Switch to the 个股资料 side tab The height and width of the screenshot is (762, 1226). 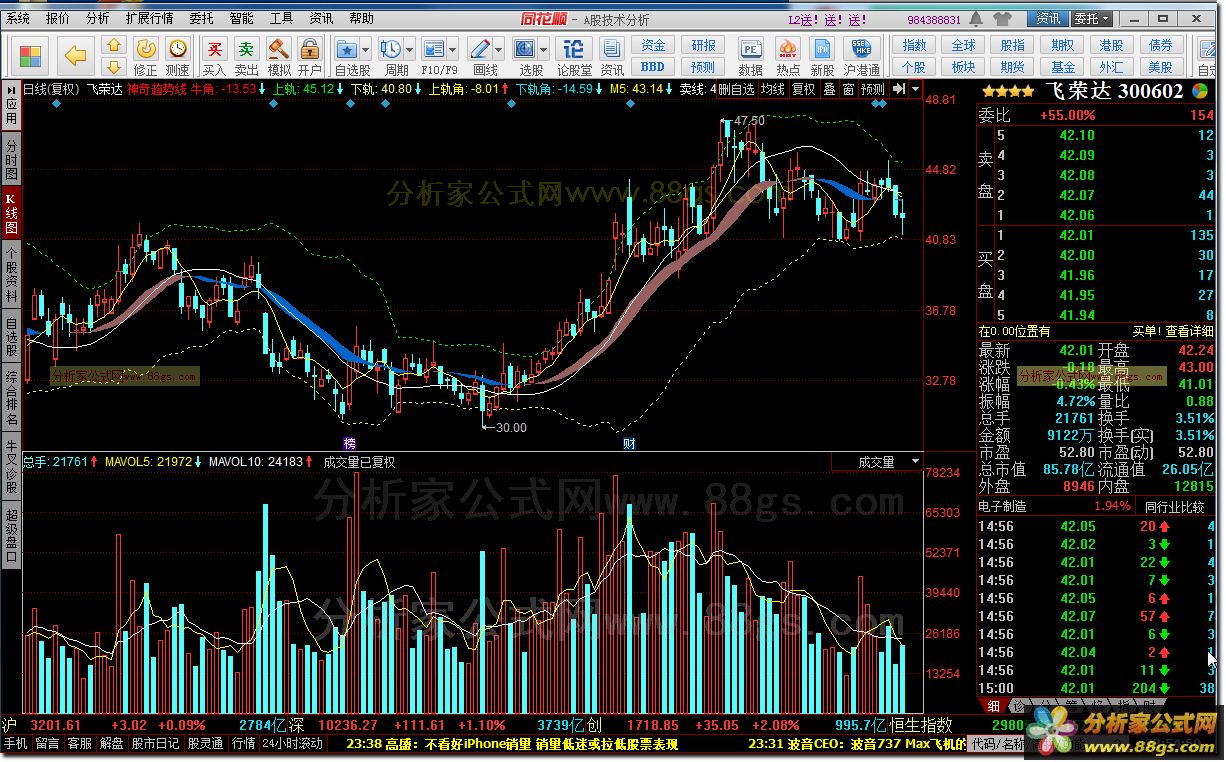click(x=11, y=272)
